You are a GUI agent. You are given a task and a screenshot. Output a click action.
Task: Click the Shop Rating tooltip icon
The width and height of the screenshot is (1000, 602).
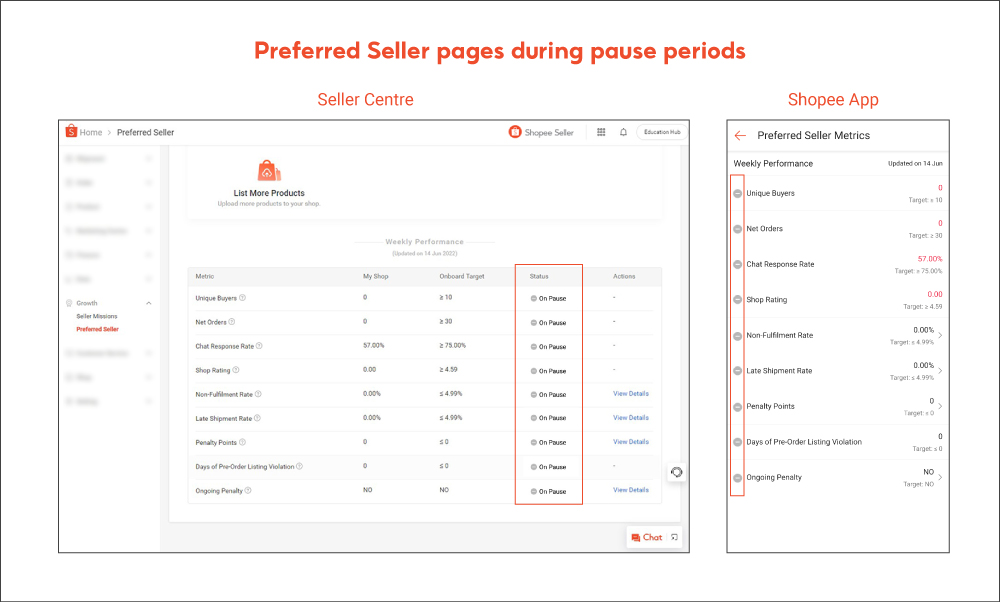click(x=236, y=370)
